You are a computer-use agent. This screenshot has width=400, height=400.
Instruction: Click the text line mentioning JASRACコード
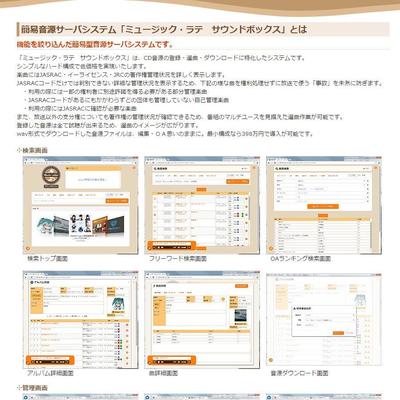[x=199, y=83]
